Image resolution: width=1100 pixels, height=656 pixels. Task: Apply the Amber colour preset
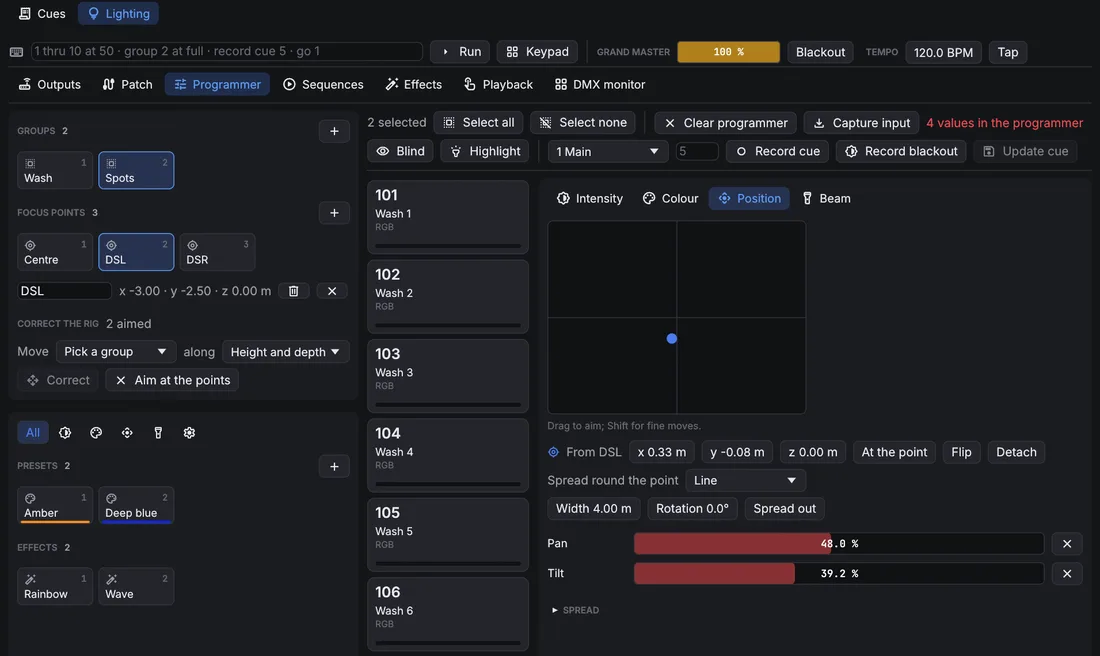55,506
